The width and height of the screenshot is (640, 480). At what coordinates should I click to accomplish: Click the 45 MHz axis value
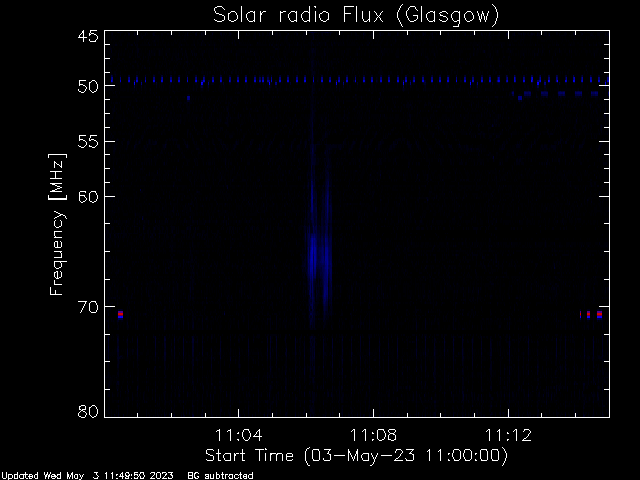tap(88, 36)
